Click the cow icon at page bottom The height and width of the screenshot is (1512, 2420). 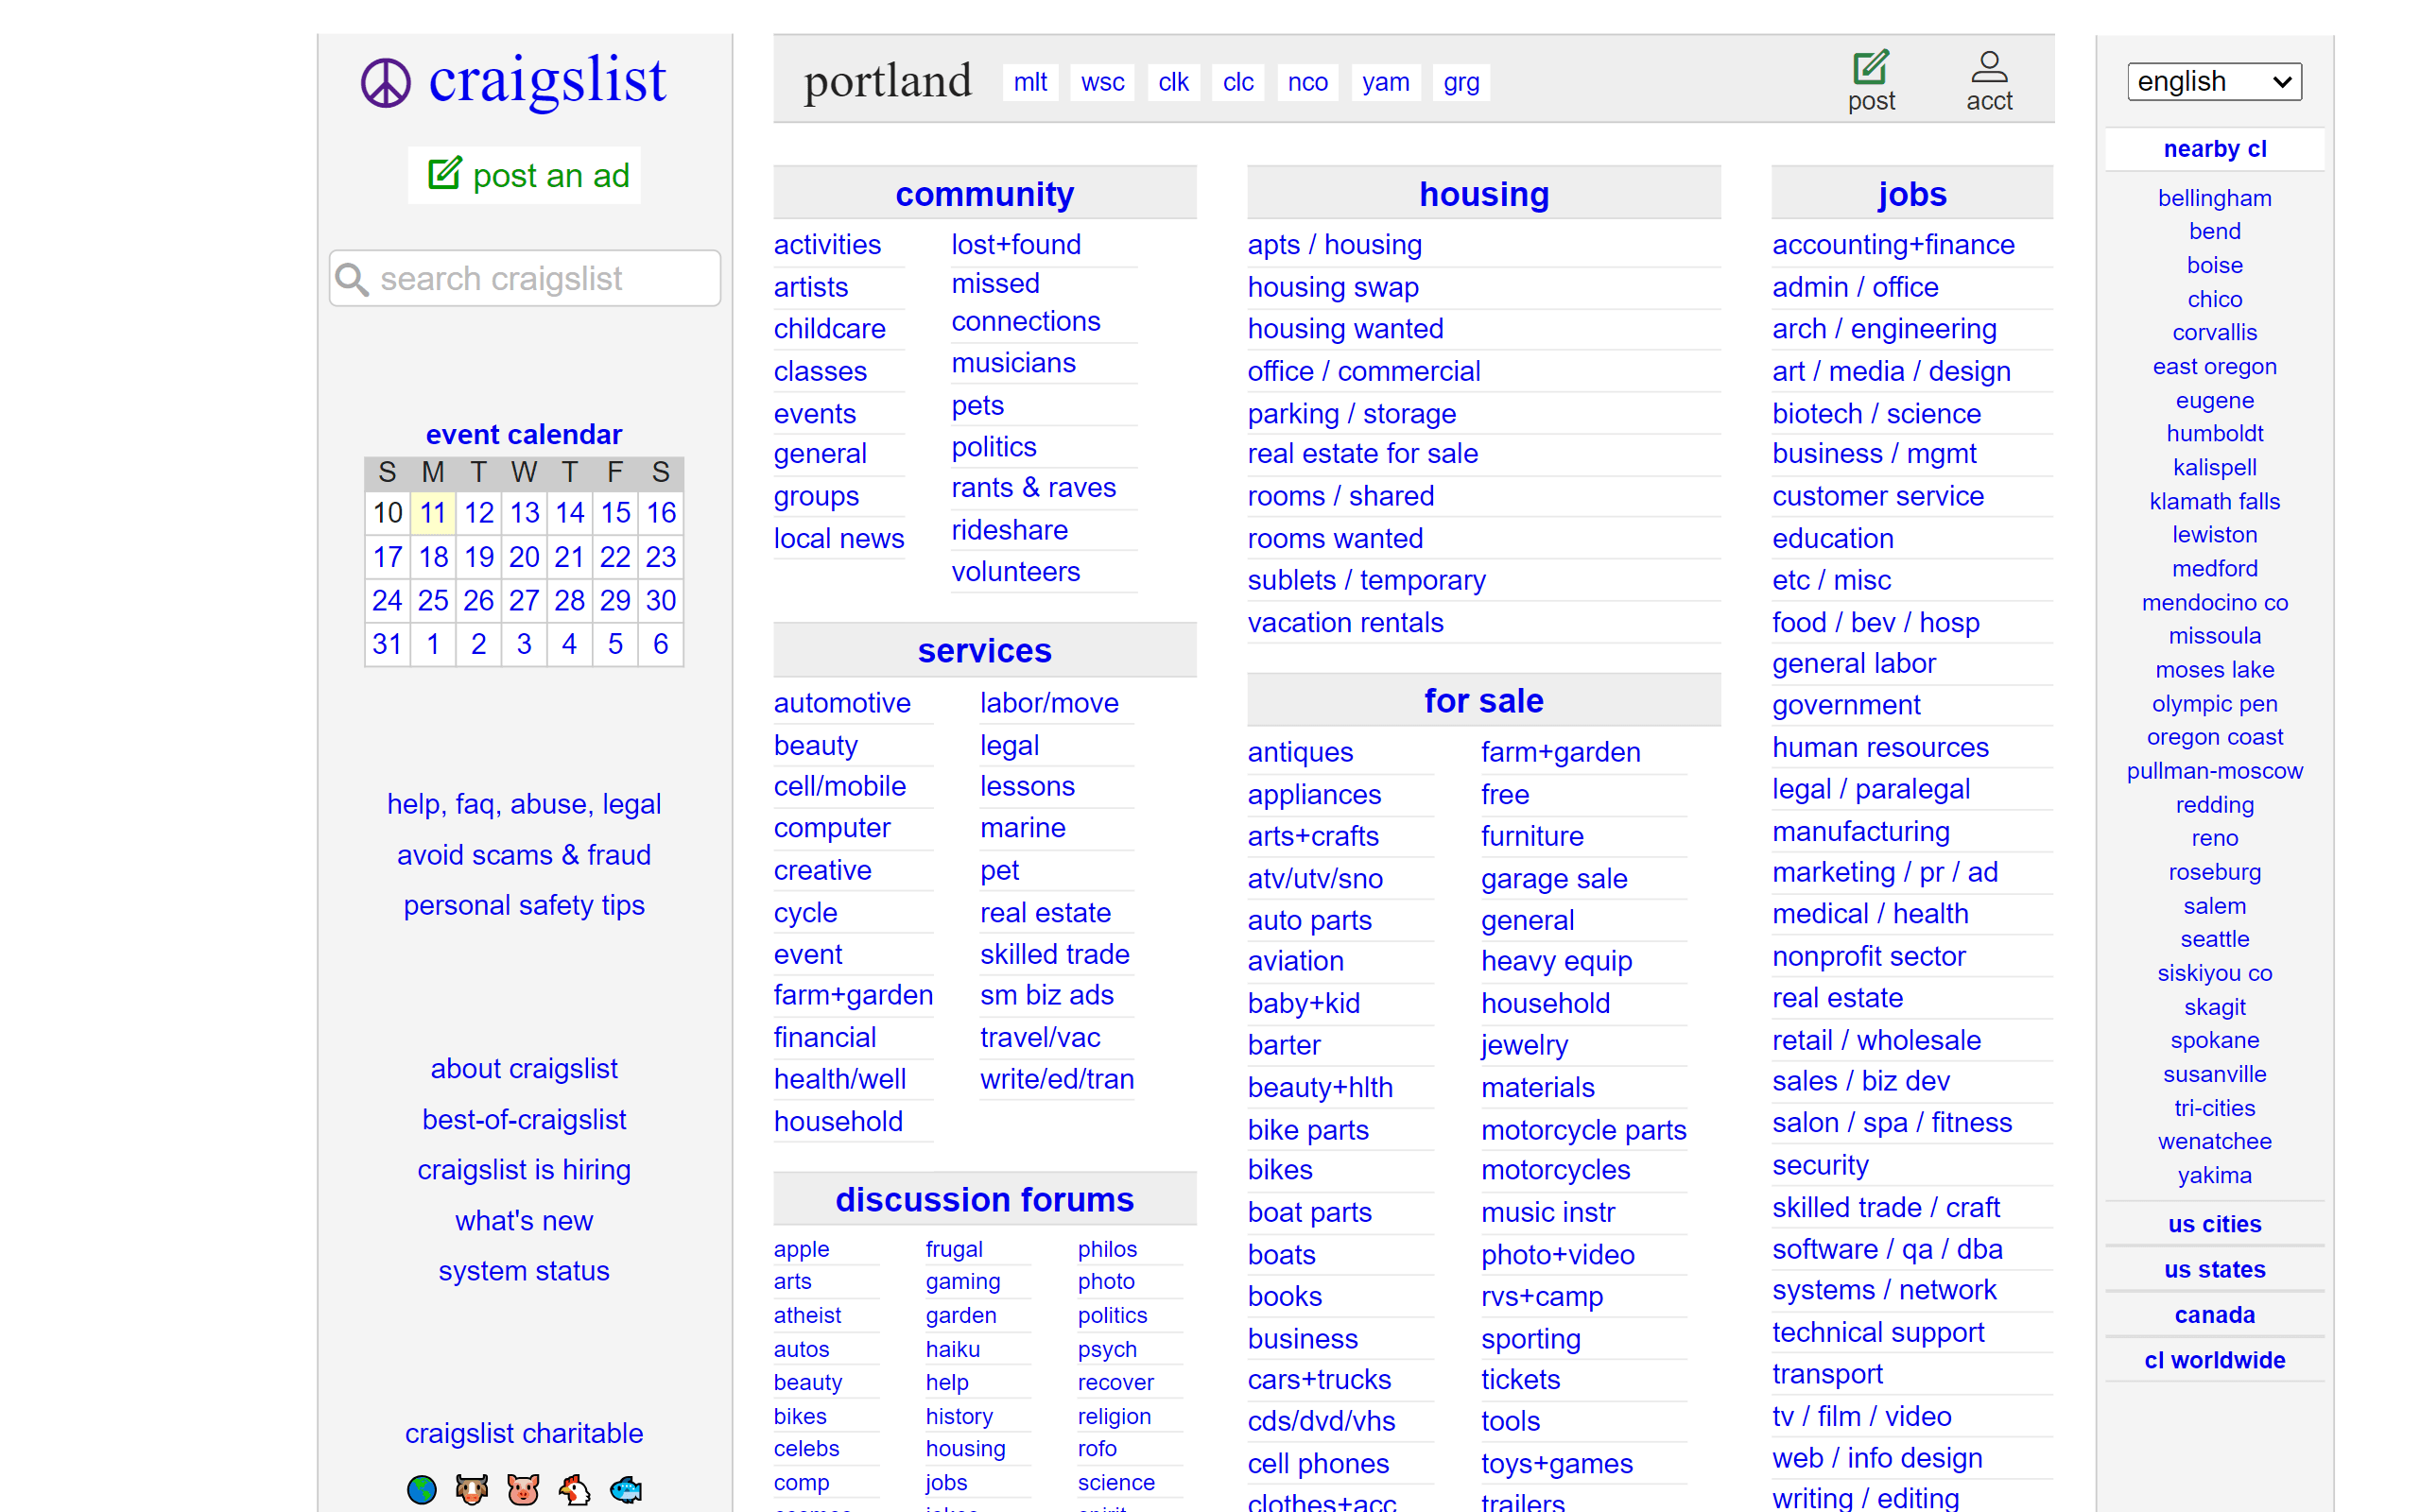pyautogui.click(x=472, y=1489)
